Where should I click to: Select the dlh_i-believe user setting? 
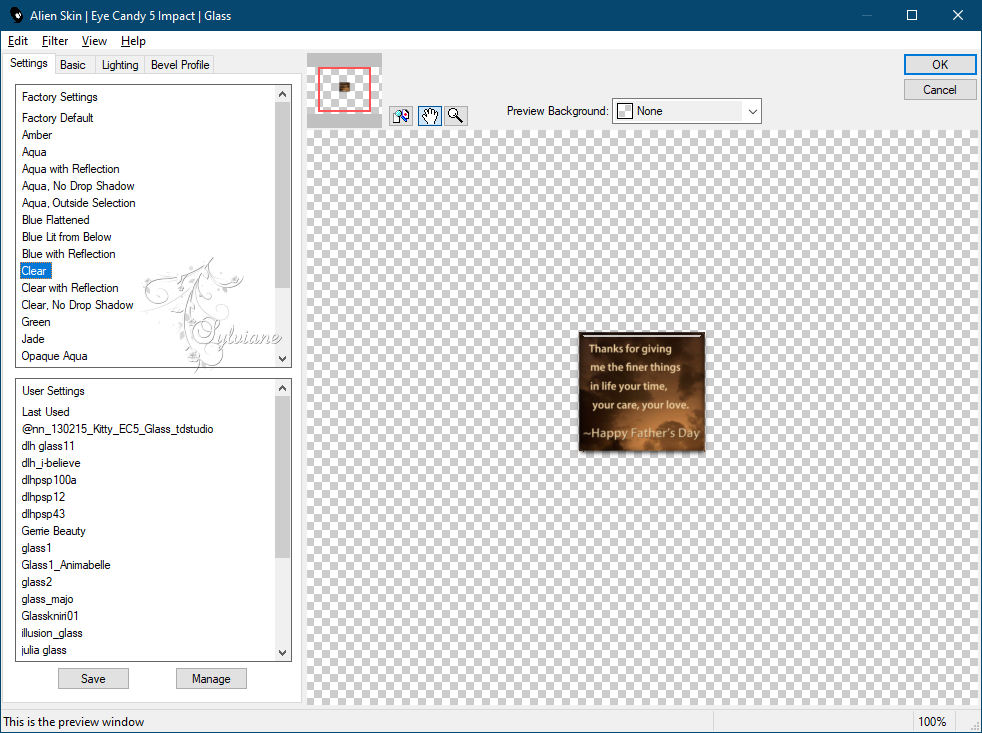tap(50, 463)
